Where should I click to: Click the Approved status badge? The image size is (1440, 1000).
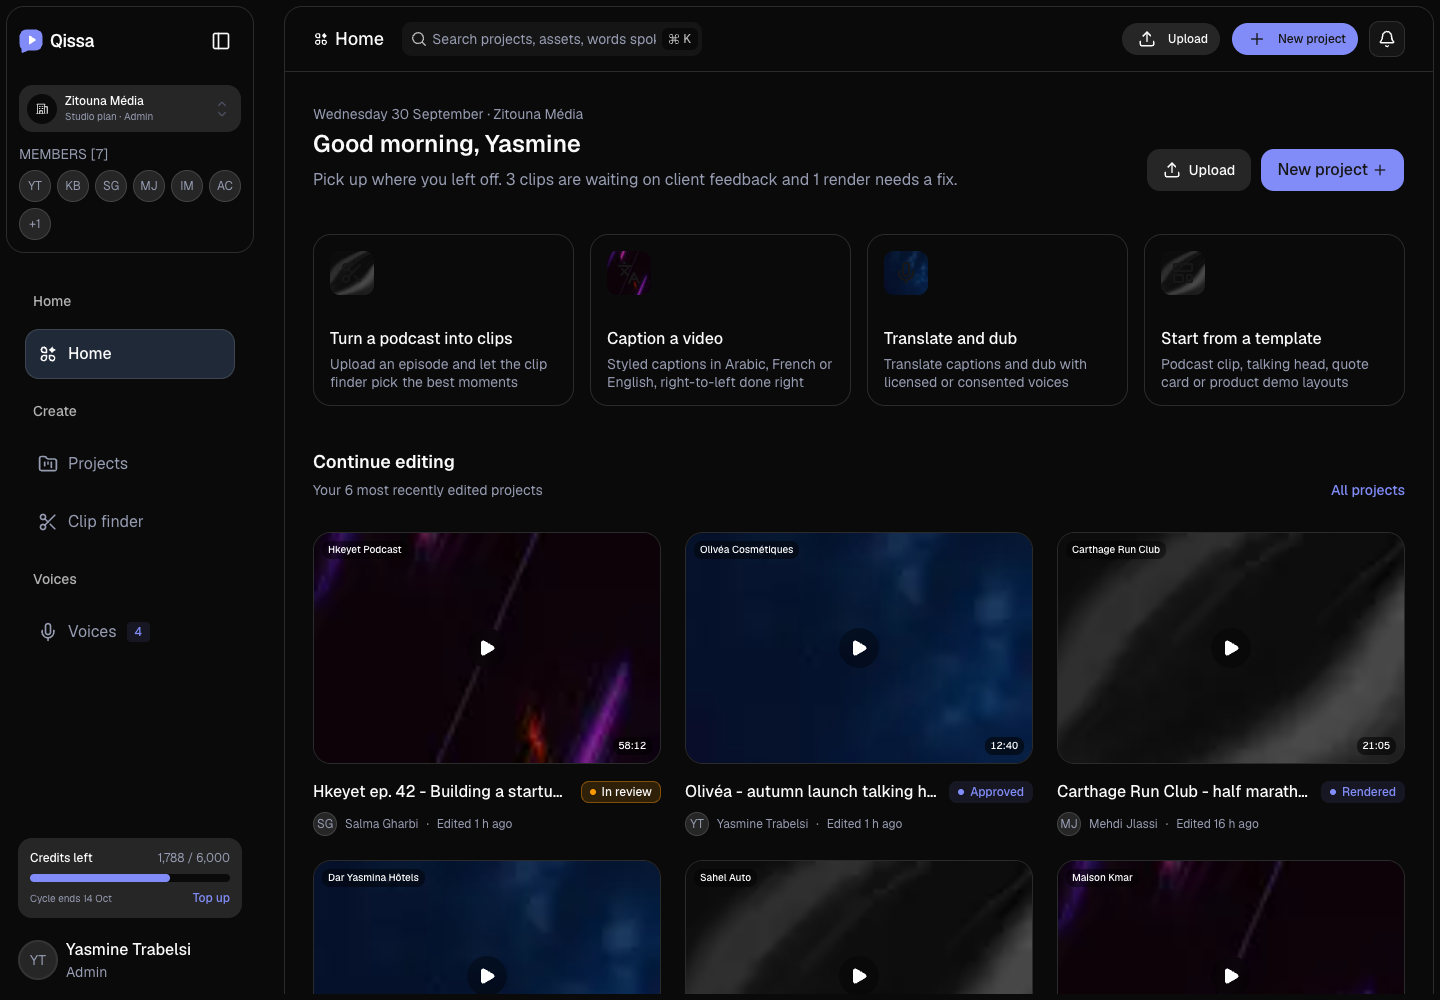(991, 792)
